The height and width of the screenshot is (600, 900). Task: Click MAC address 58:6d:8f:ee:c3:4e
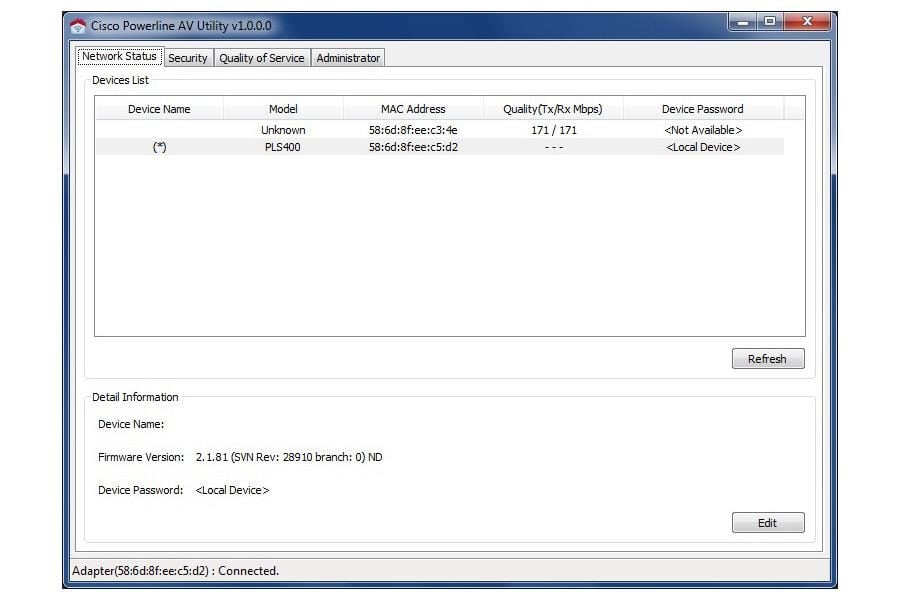point(413,130)
